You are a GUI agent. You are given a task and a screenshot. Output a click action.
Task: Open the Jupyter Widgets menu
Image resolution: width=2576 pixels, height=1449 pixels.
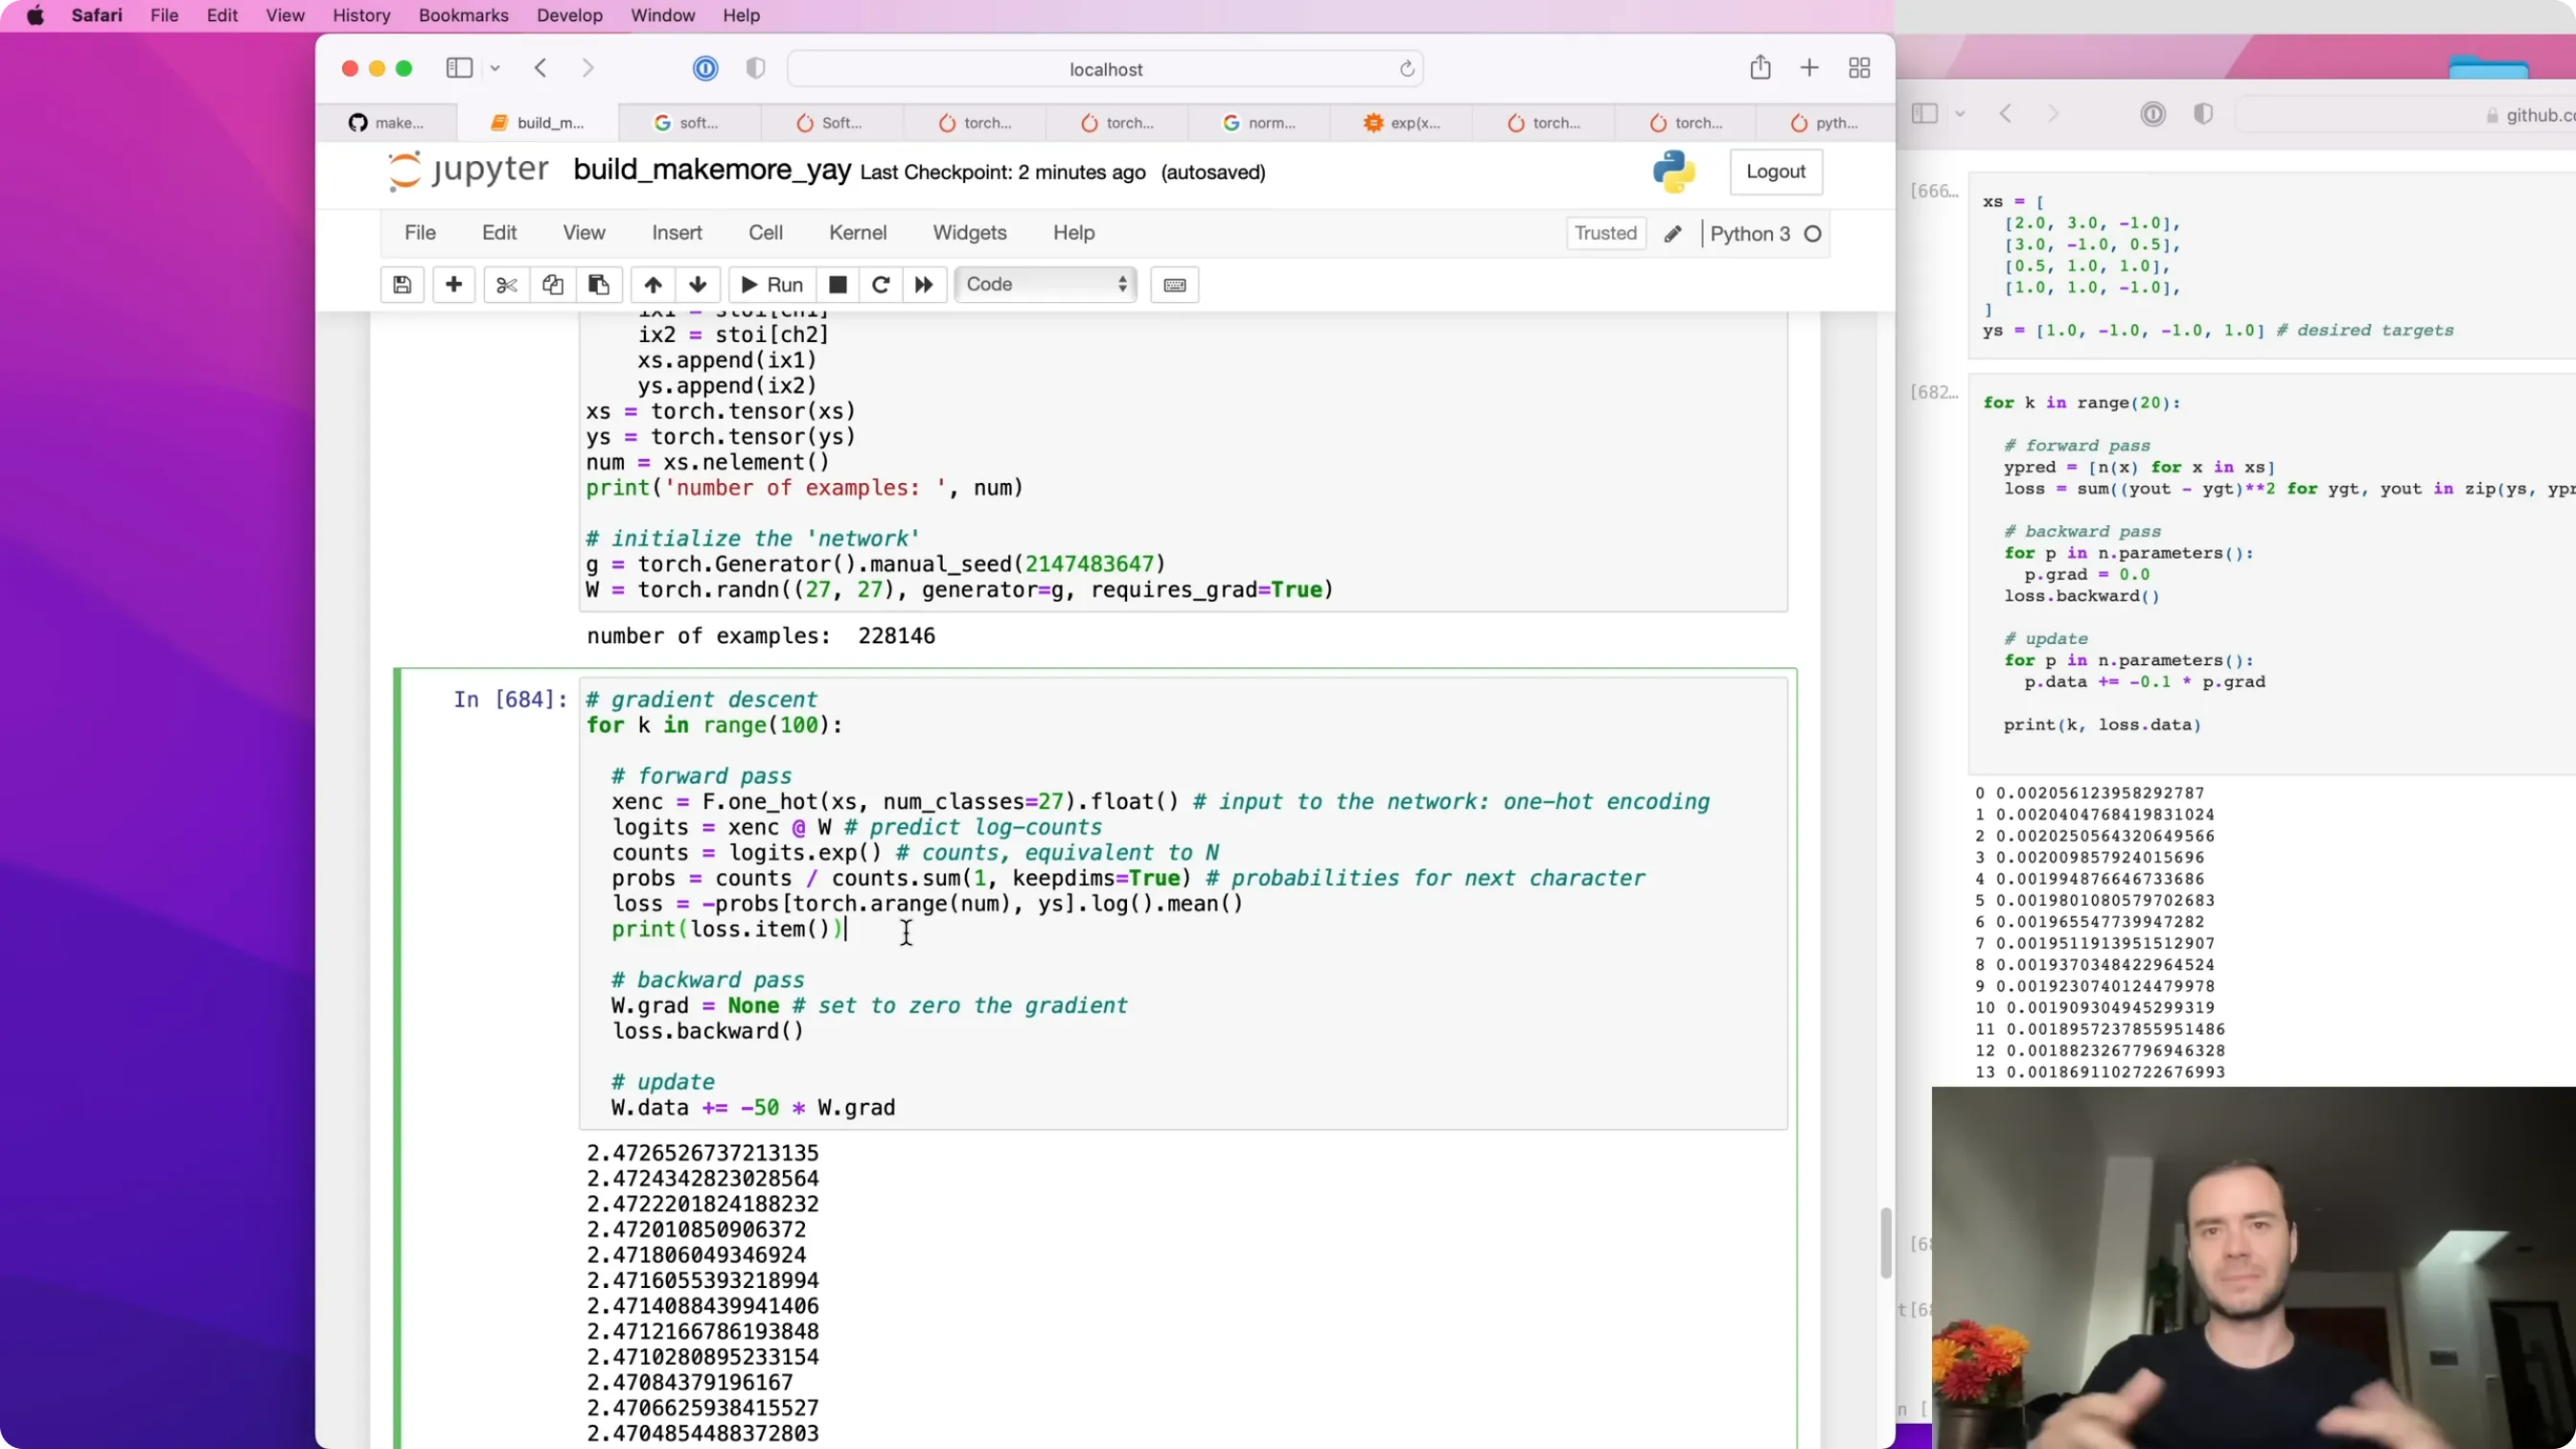[x=970, y=233]
